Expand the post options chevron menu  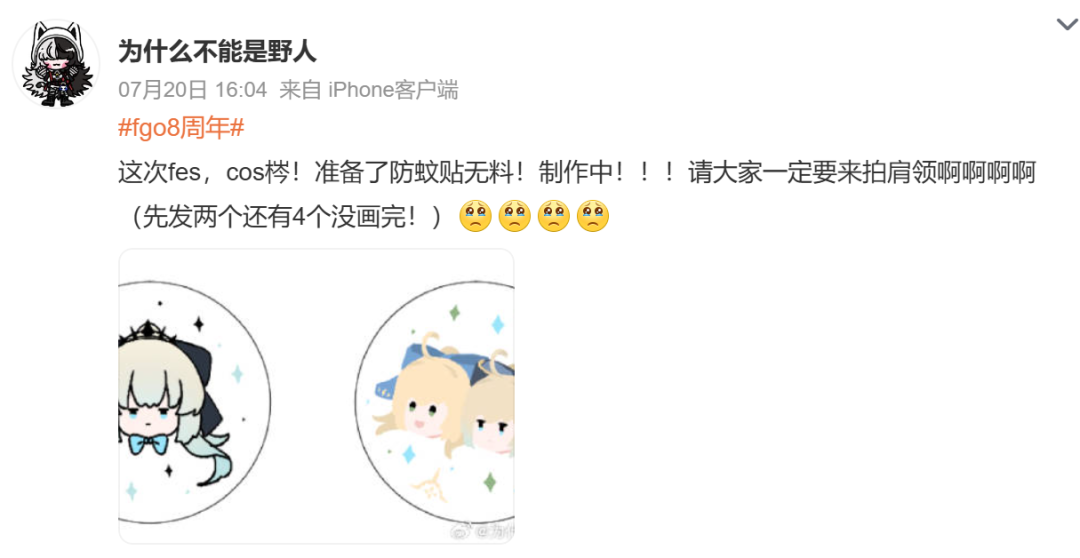pyautogui.click(x=1067, y=25)
